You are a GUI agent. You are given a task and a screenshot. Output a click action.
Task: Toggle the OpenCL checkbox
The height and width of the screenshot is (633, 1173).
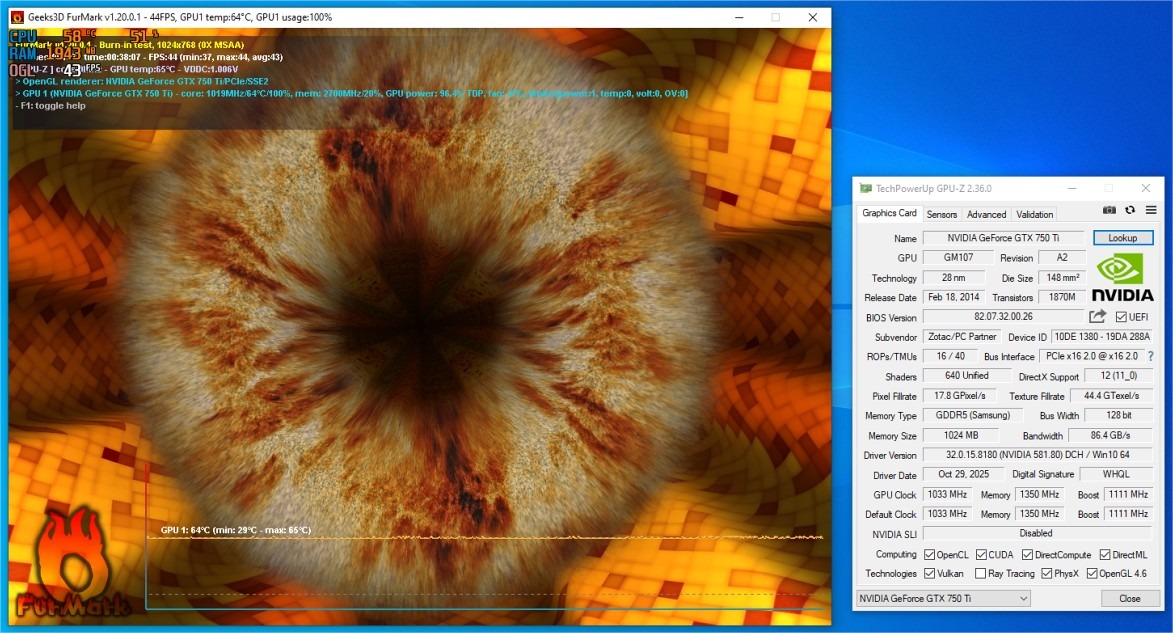(929, 554)
